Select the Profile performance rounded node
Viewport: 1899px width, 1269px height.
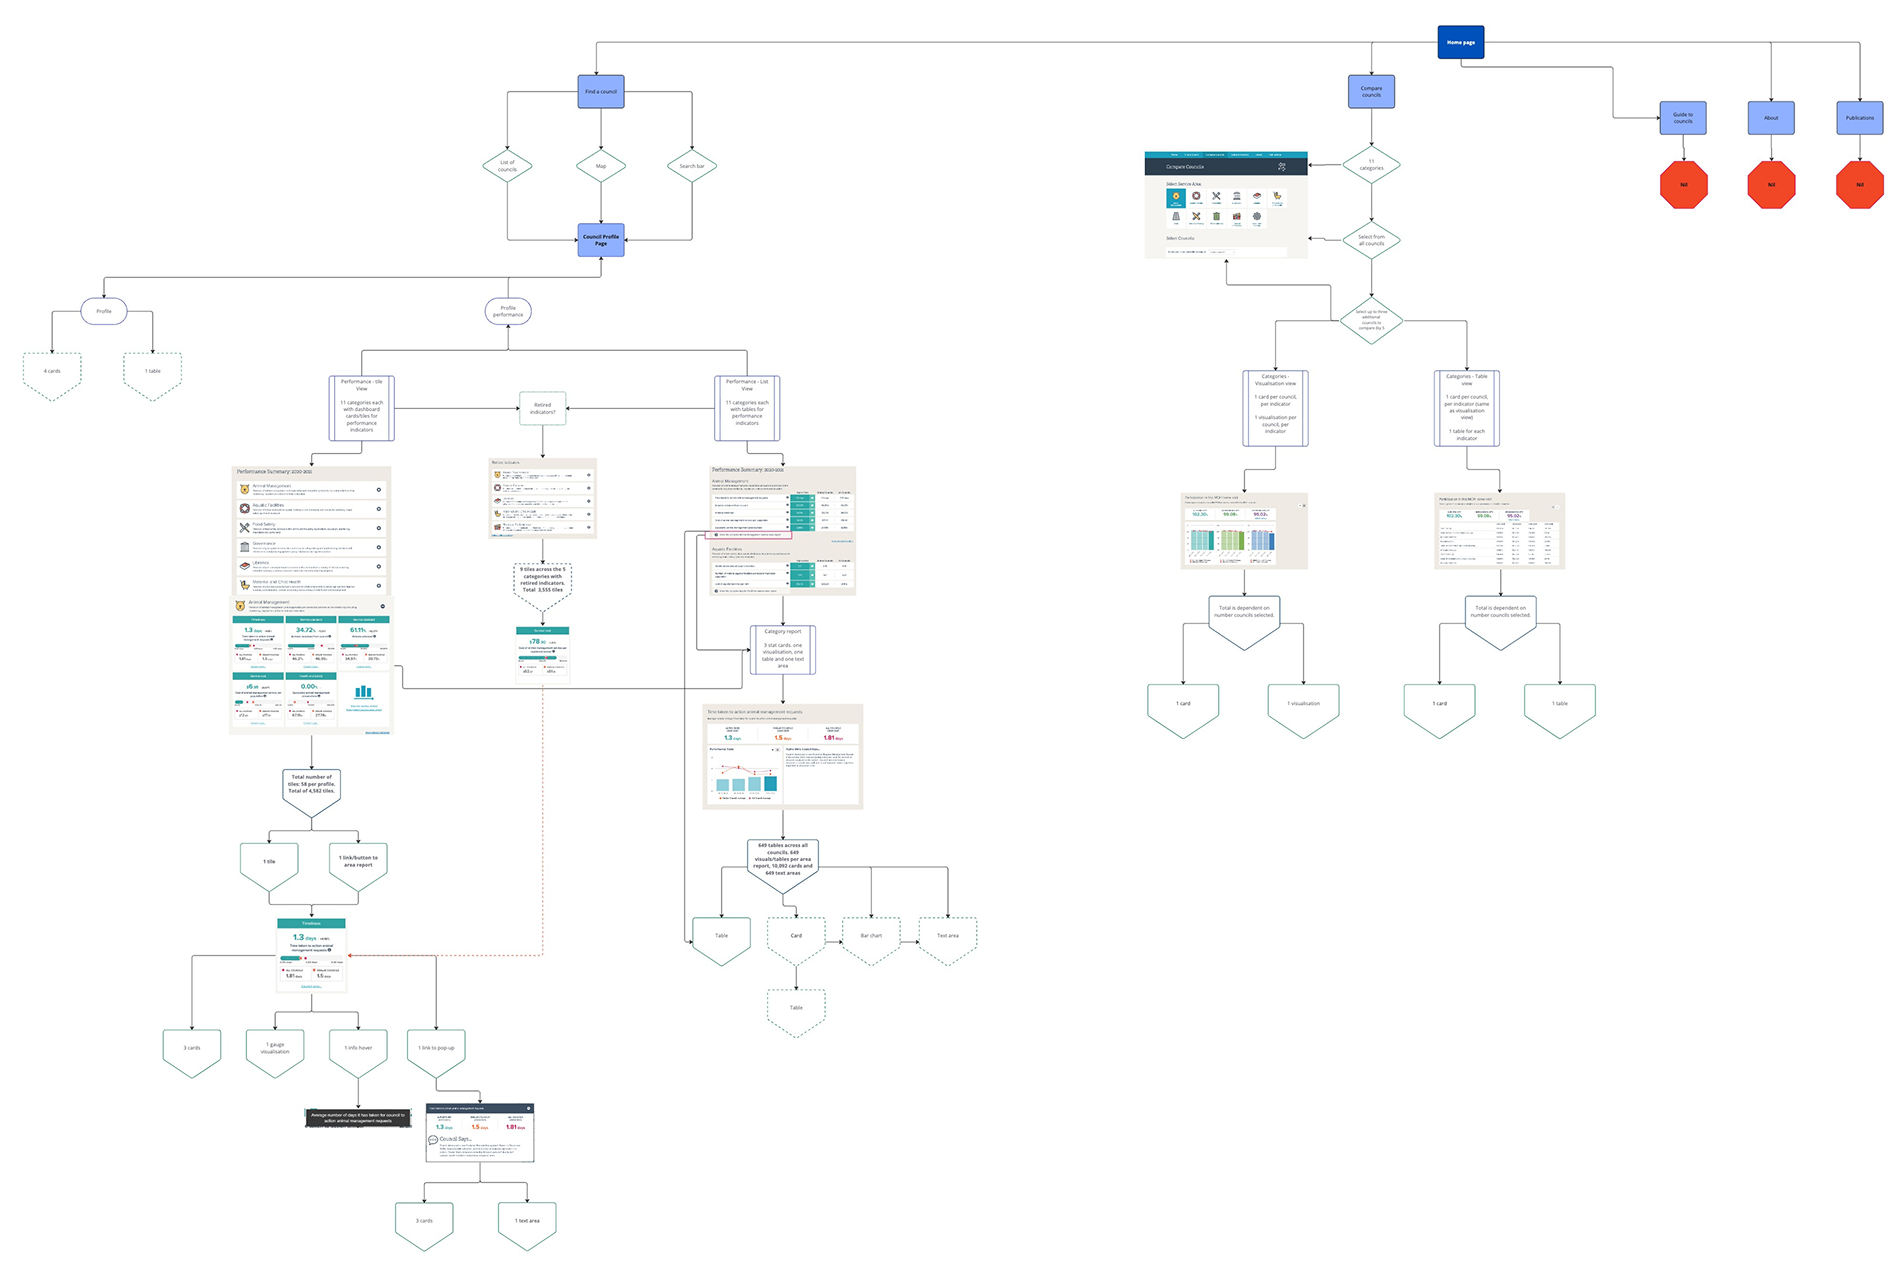[508, 311]
